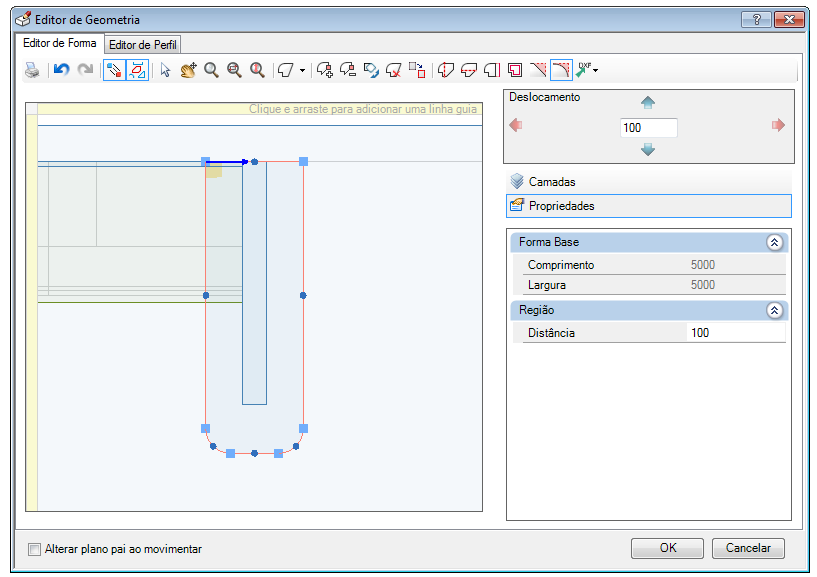817x577 pixels.
Task: Click the help question mark button
Action: tap(757, 20)
